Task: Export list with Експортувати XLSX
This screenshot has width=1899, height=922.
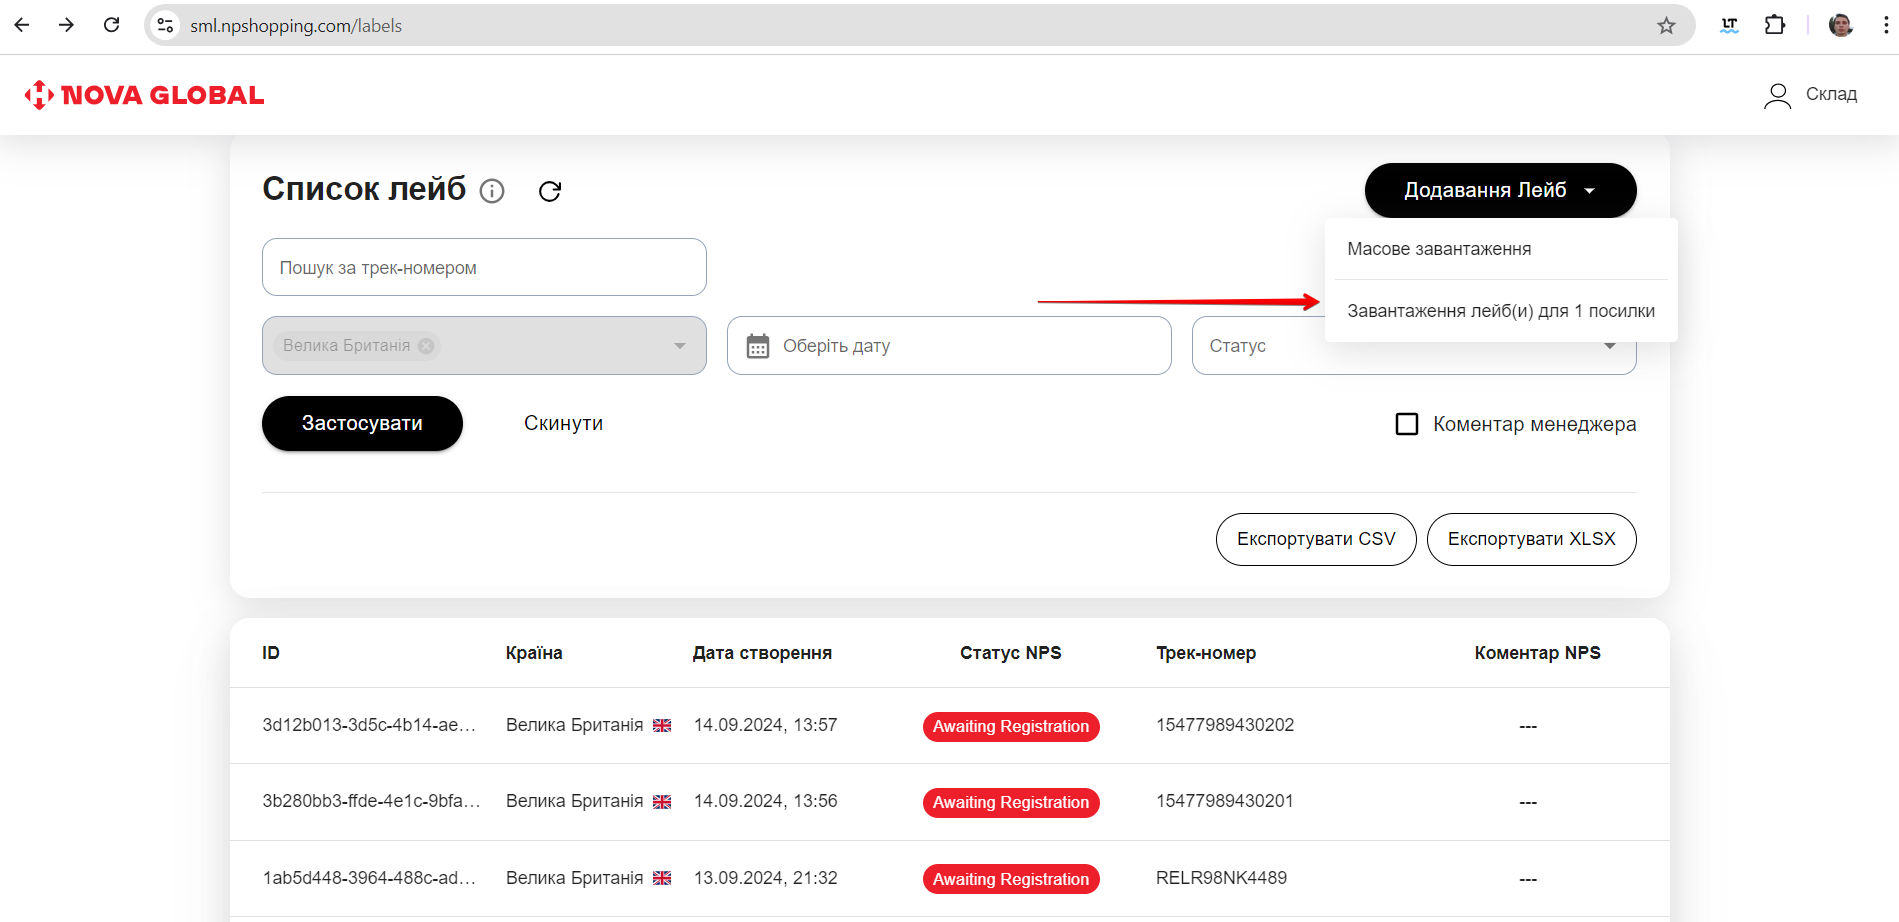Action: pos(1531,539)
